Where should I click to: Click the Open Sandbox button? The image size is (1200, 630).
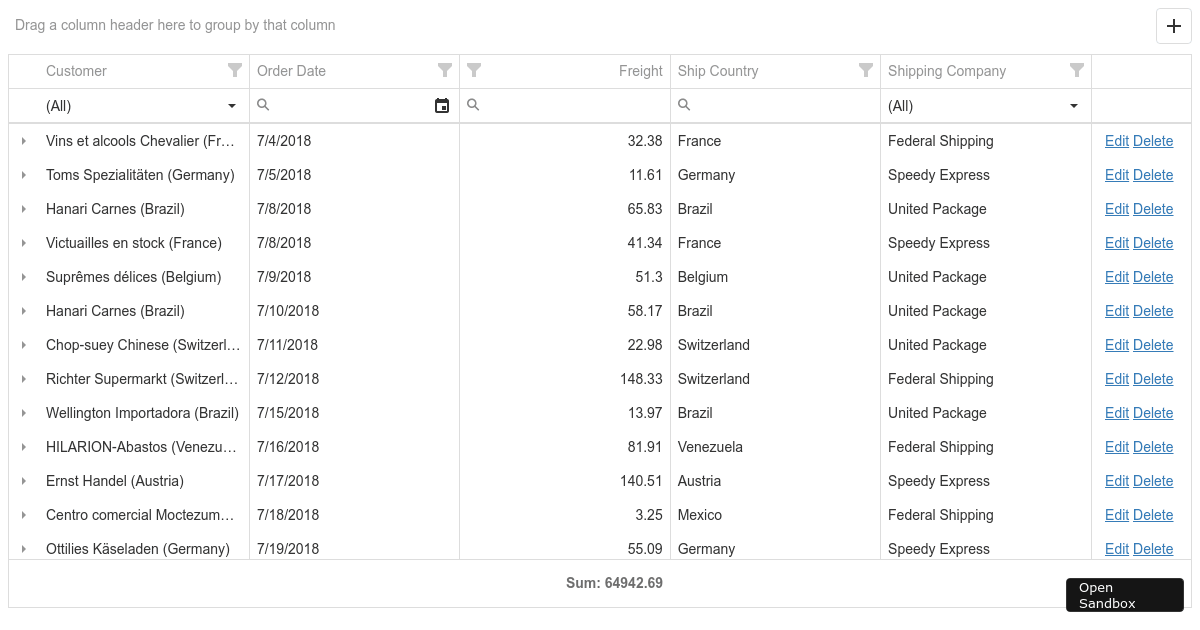coord(1124,595)
